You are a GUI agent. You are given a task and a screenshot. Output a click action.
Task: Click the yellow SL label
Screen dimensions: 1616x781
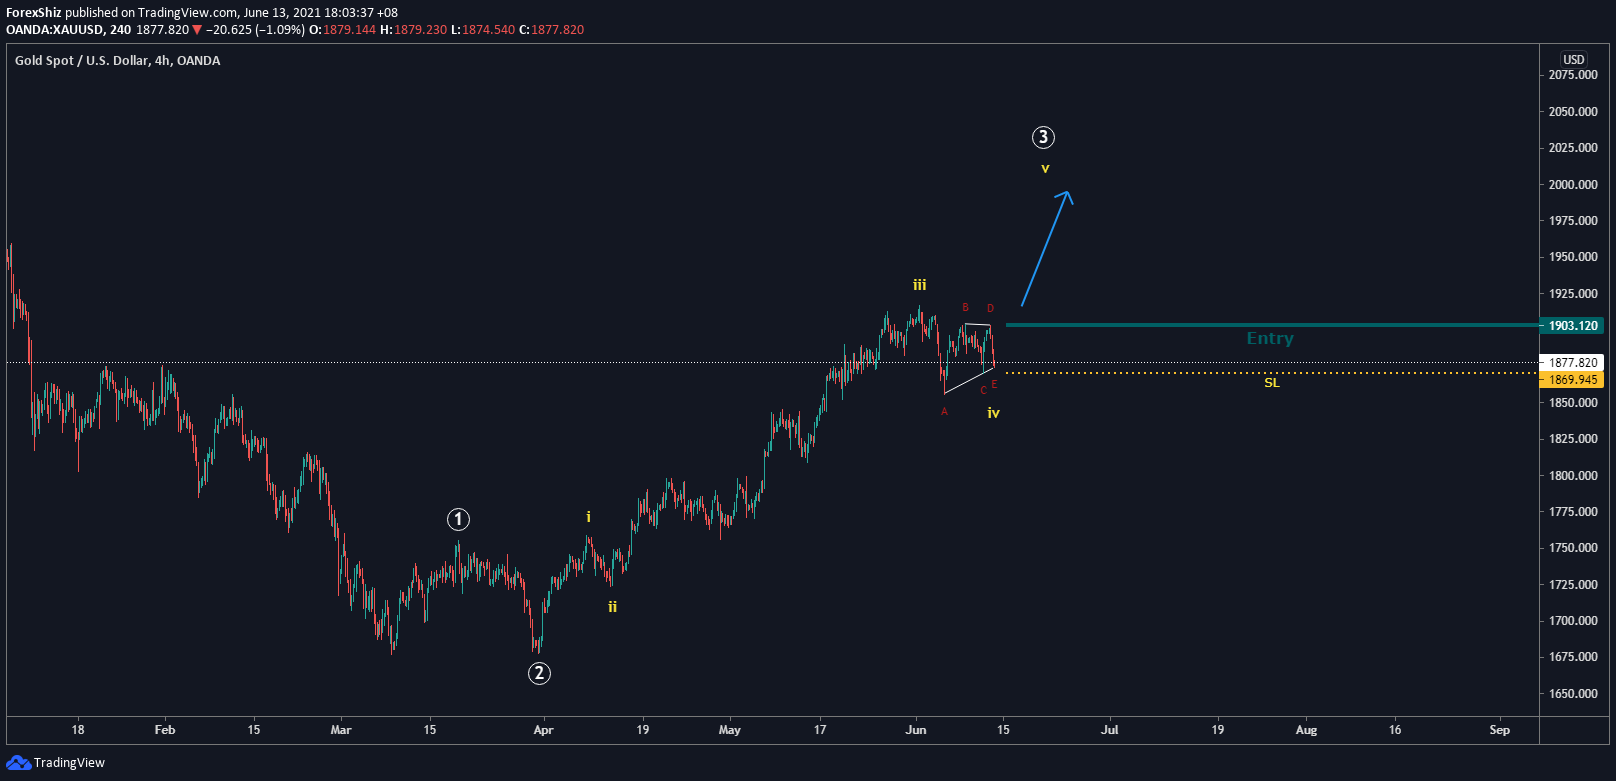click(1272, 383)
